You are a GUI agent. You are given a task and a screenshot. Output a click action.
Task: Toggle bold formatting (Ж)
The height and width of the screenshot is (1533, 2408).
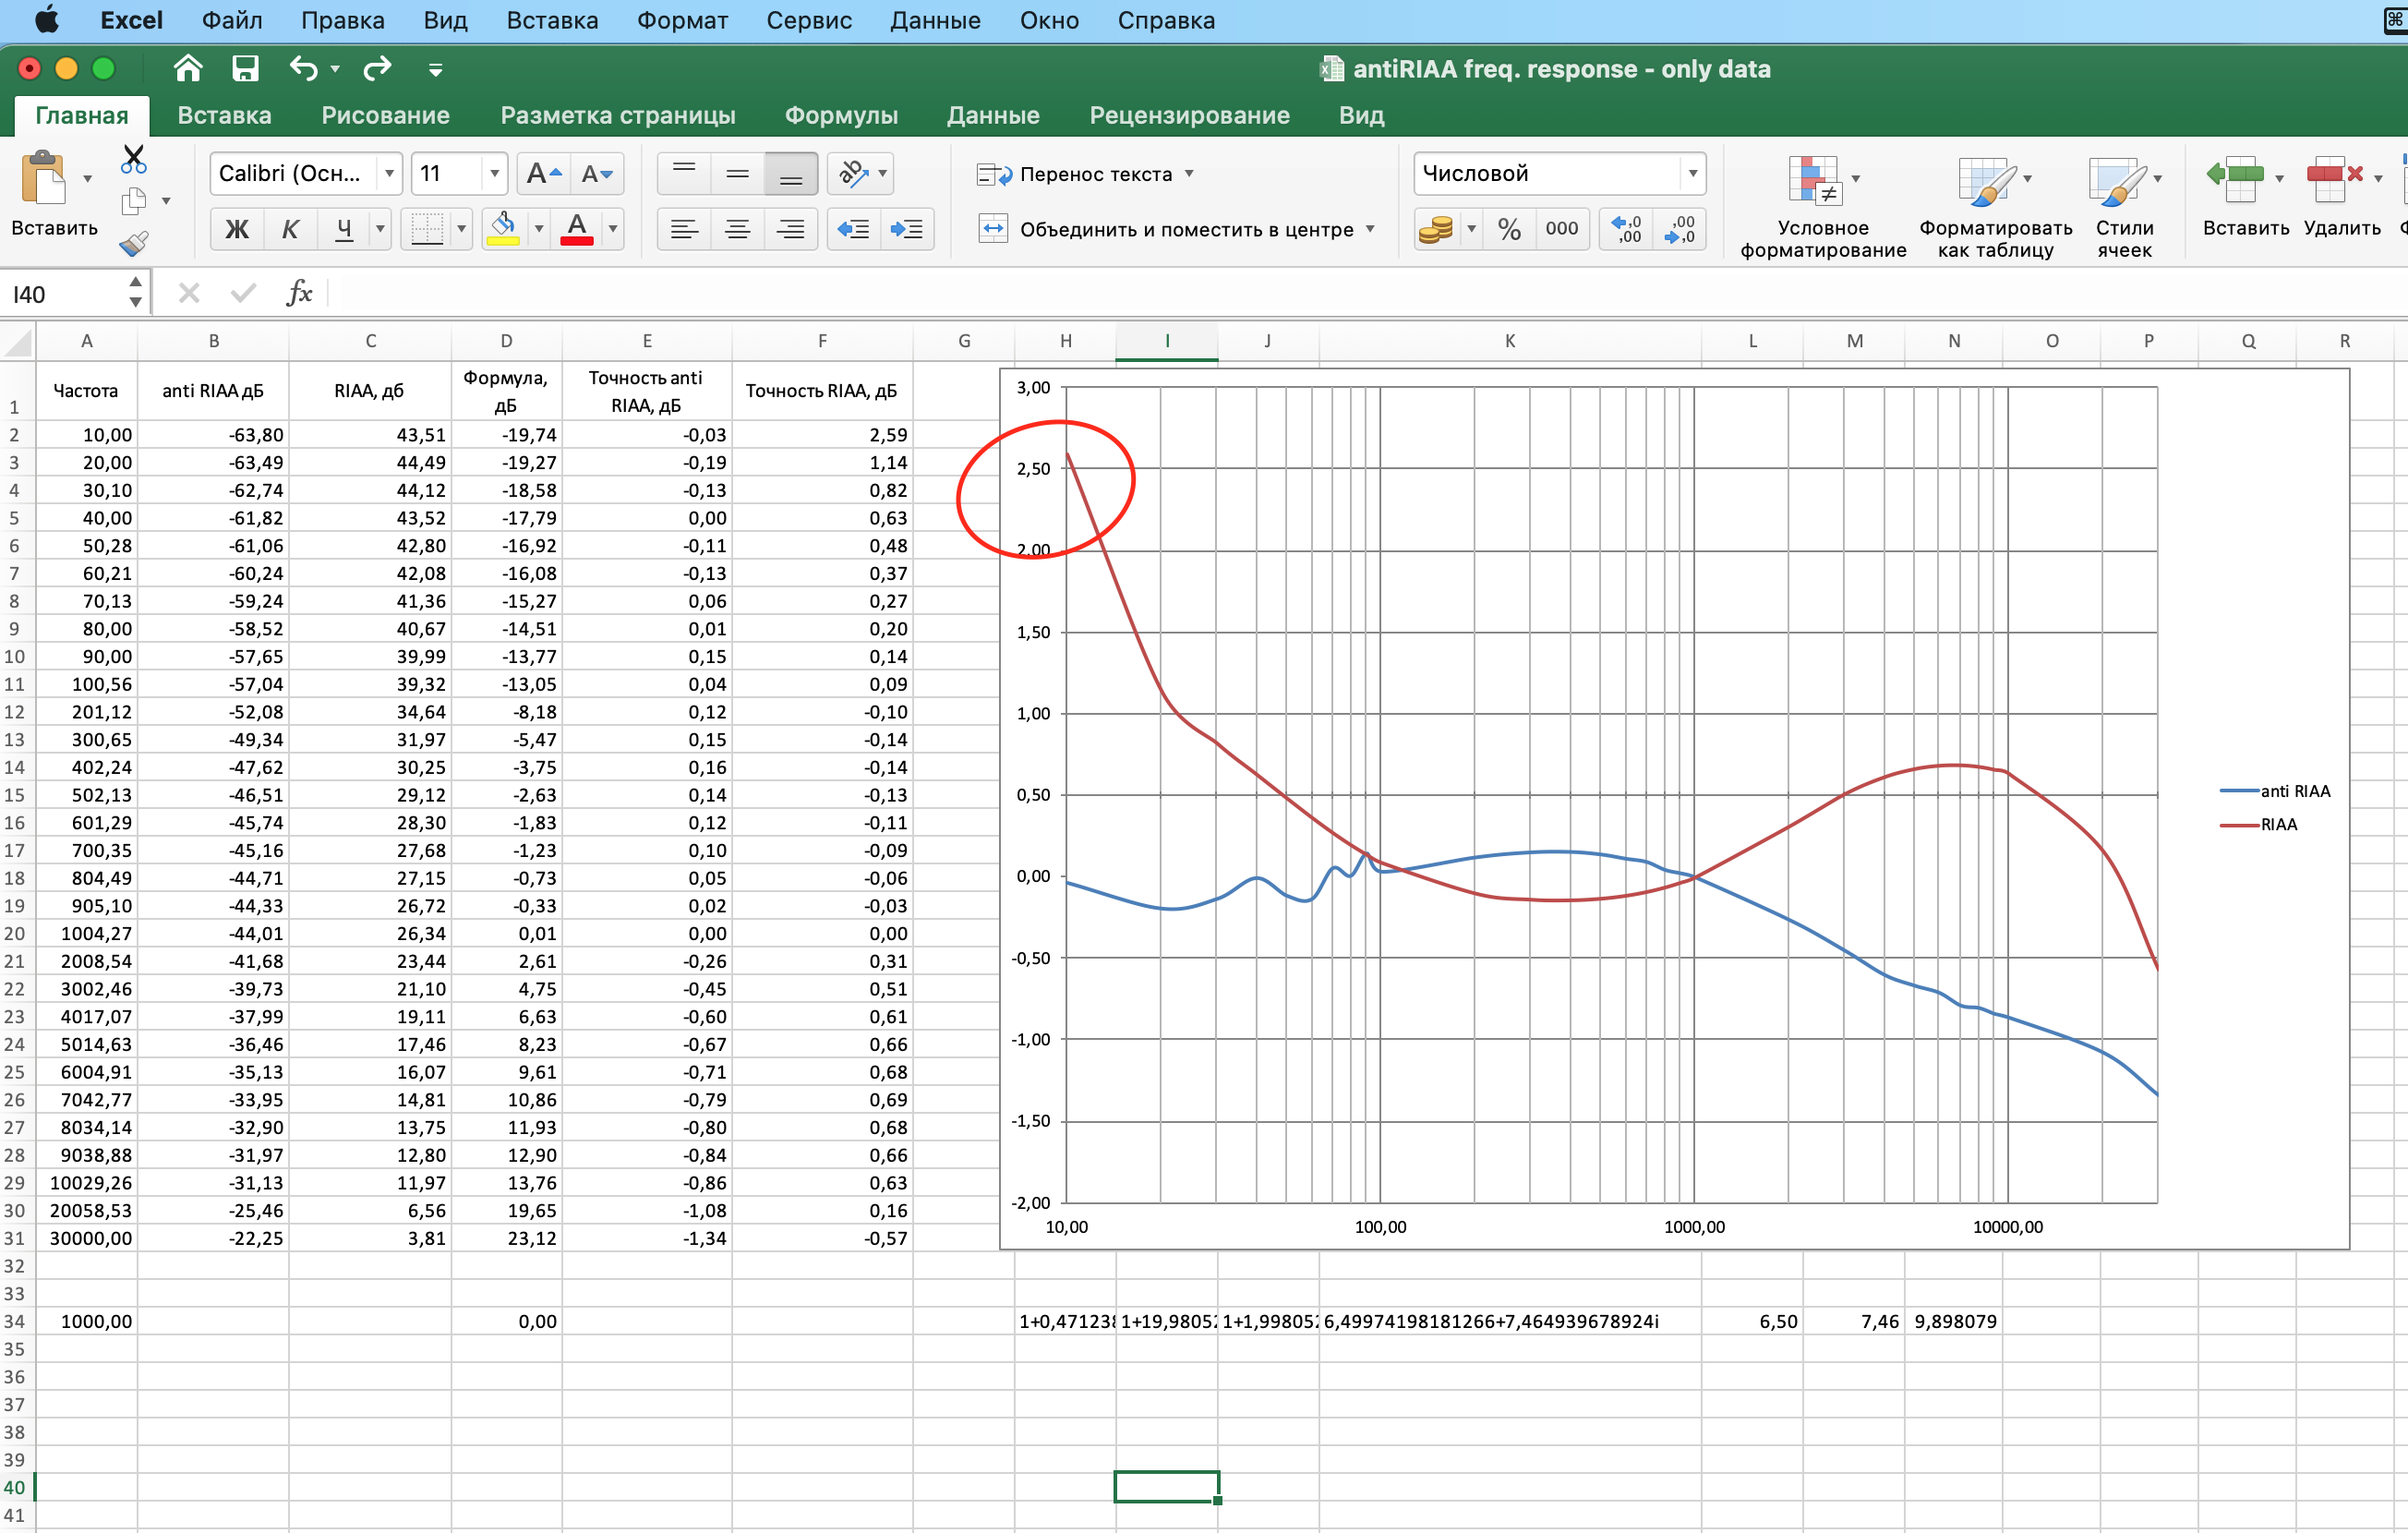click(x=237, y=229)
